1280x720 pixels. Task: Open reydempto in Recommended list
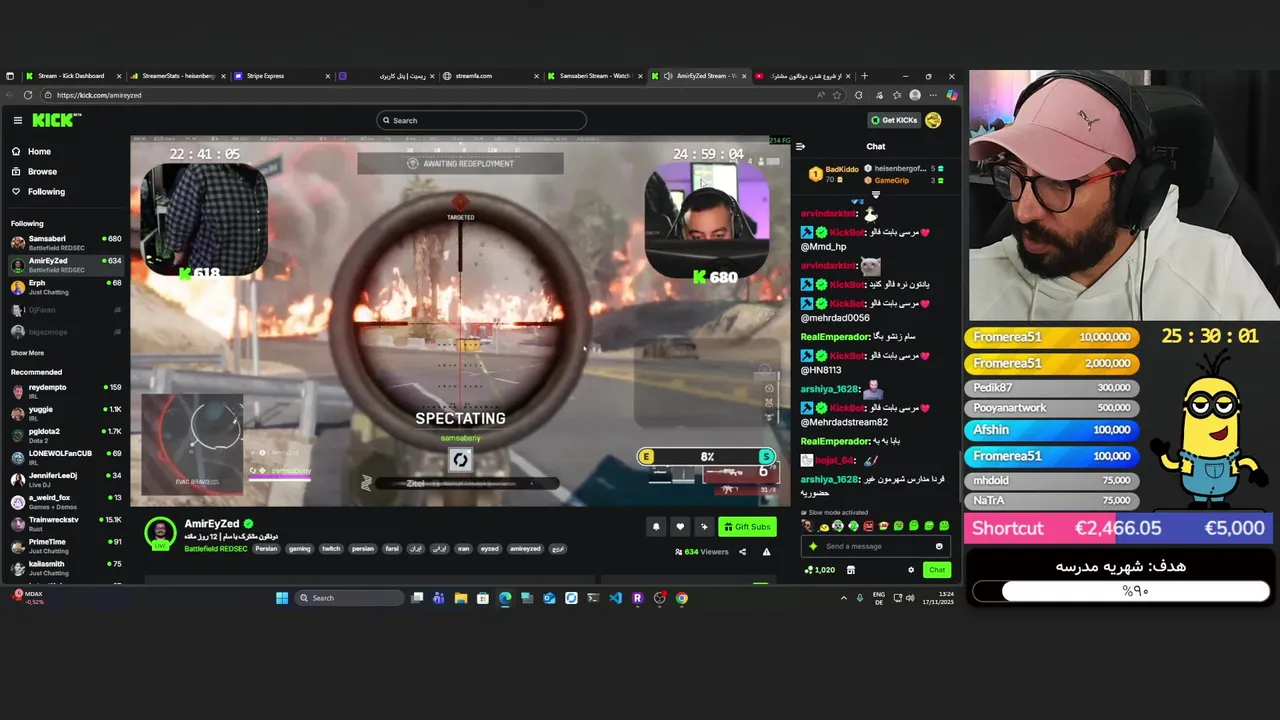[65, 390]
